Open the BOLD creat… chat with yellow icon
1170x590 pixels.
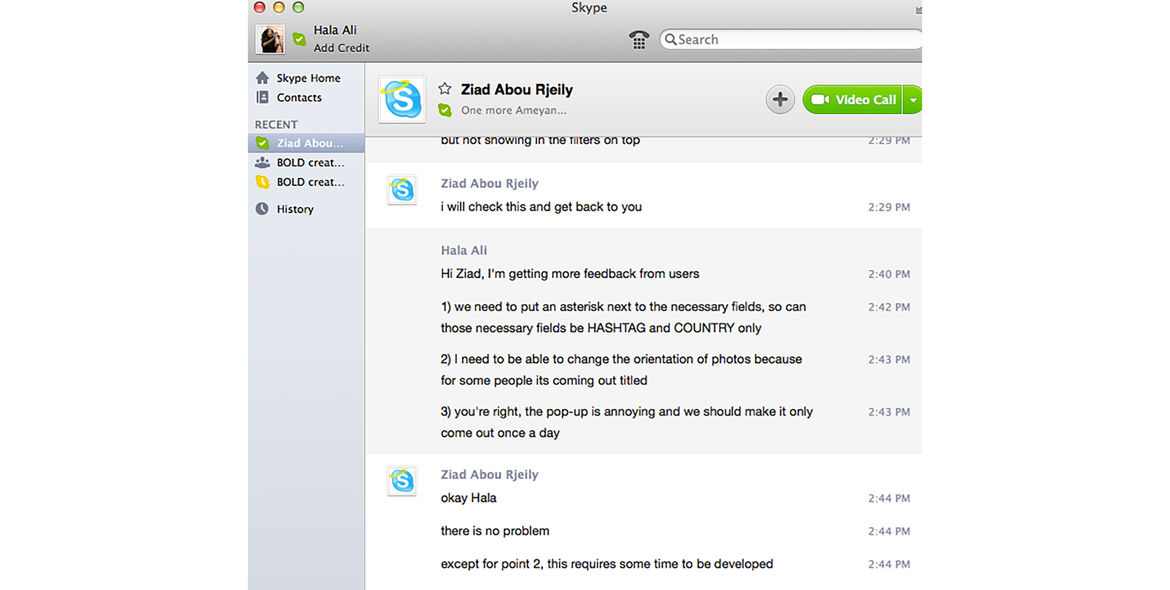tap(306, 181)
